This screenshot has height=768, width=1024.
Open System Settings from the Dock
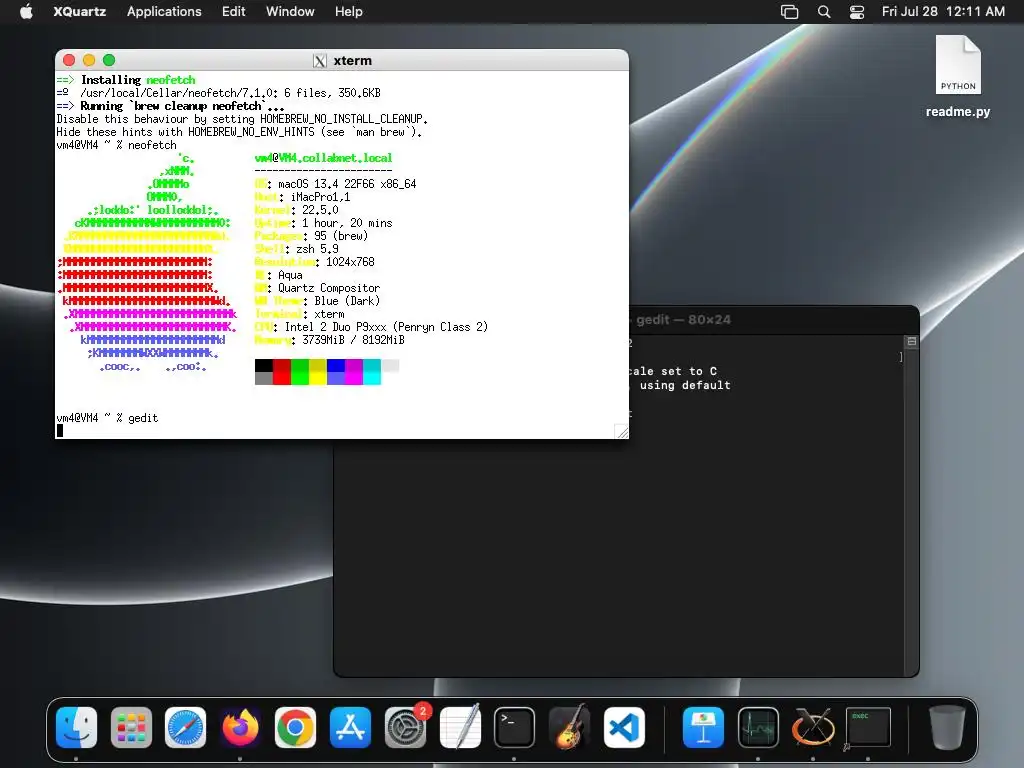[x=405, y=727]
